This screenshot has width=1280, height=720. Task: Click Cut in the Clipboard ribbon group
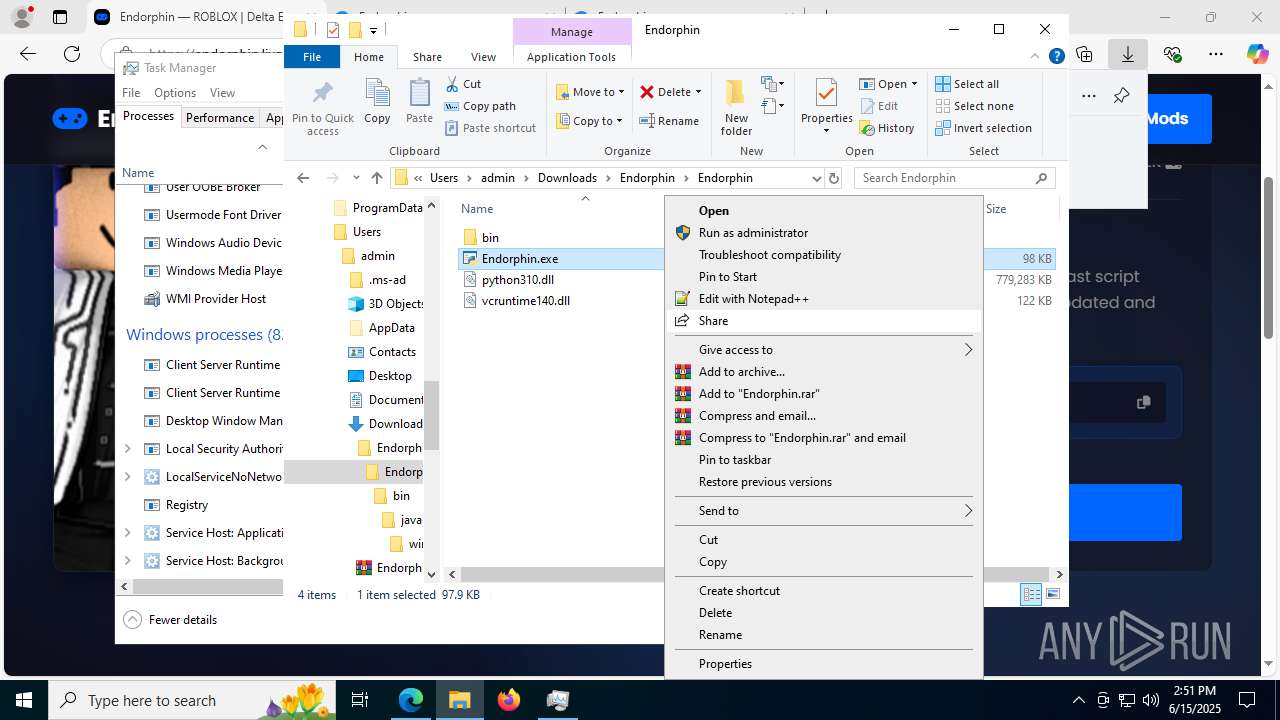click(x=463, y=84)
